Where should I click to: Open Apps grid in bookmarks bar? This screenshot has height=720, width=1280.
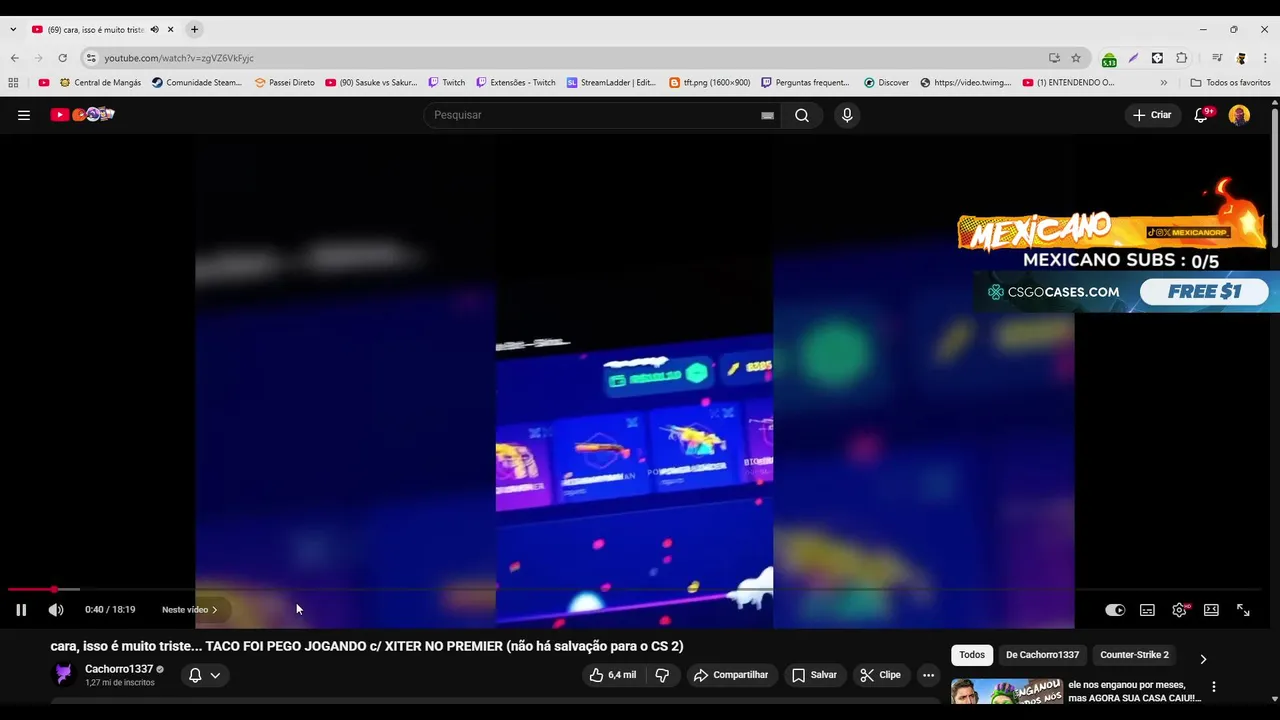13,83
